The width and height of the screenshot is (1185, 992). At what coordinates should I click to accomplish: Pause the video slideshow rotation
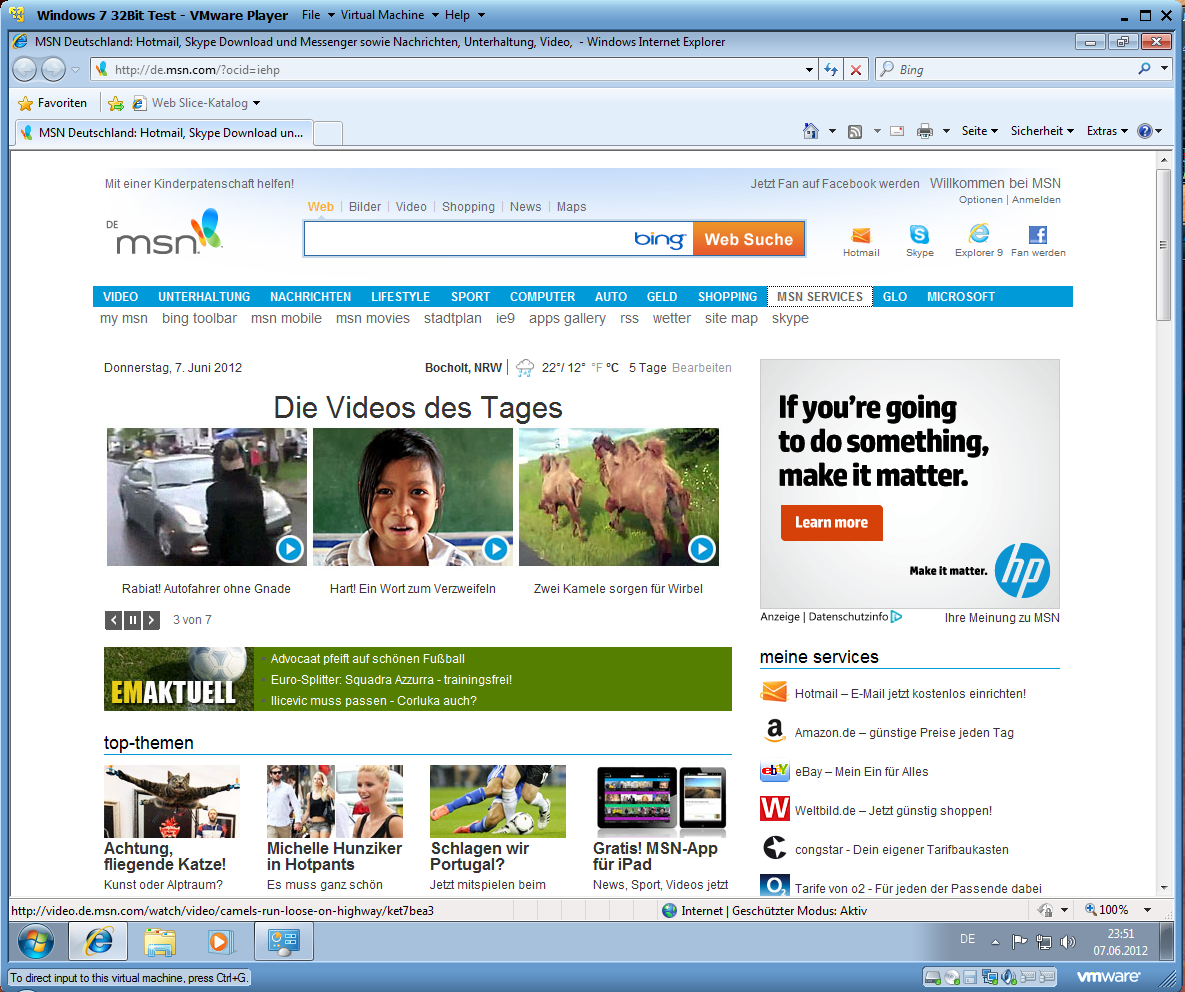click(132, 620)
